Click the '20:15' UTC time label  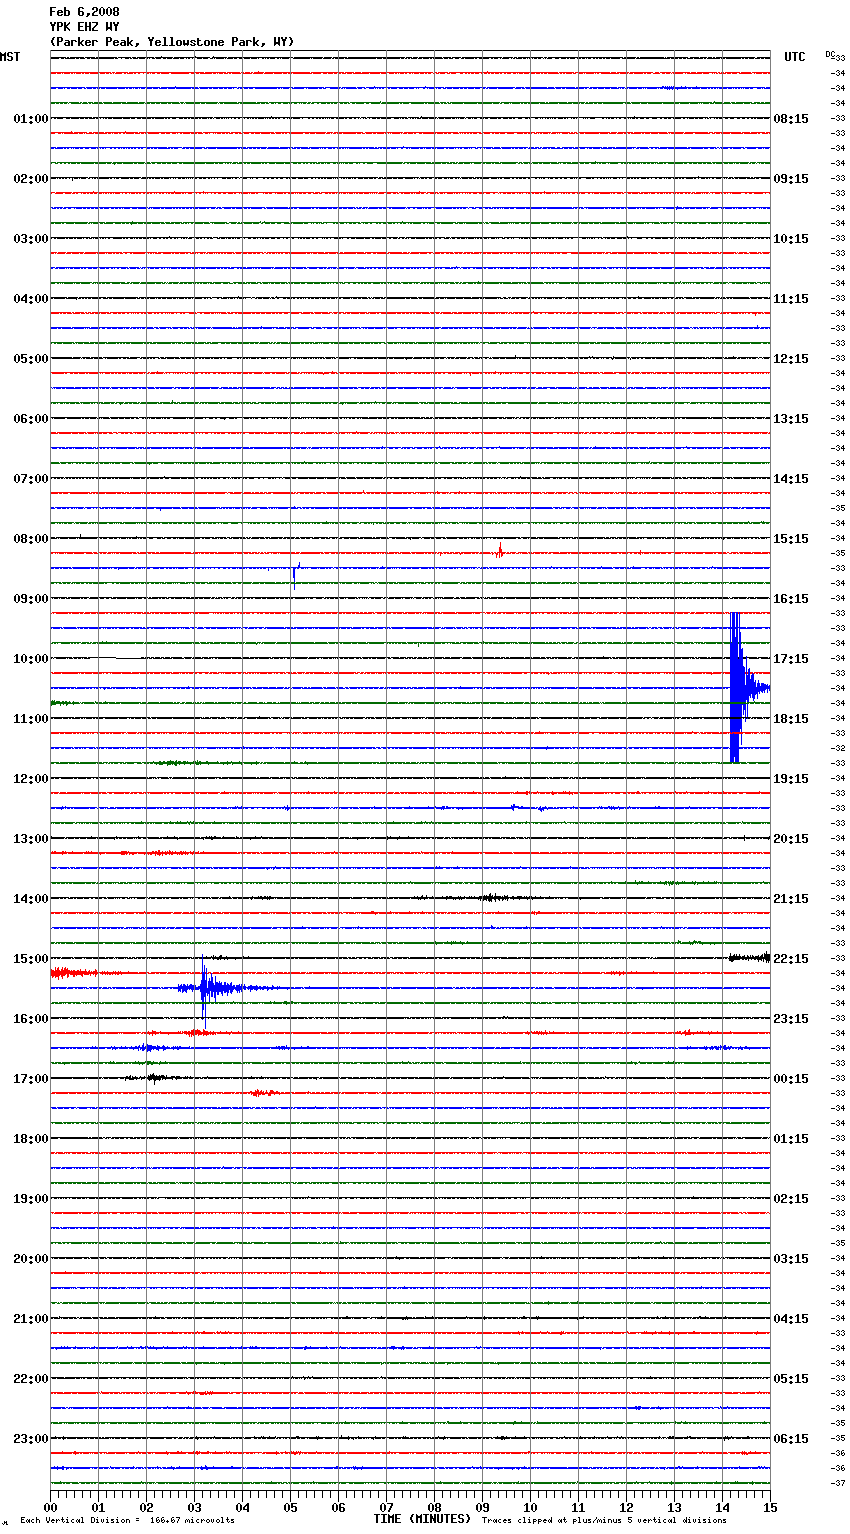[x=791, y=839]
